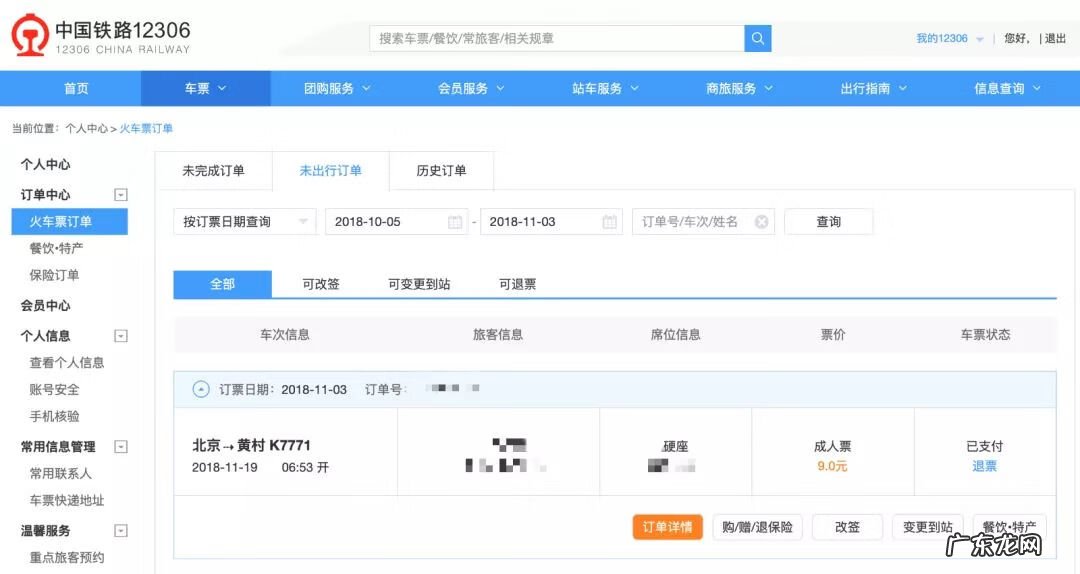Open 餐饮•特产 in the sidebar
Image resolution: width=1080 pixels, height=574 pixels.
56,248
